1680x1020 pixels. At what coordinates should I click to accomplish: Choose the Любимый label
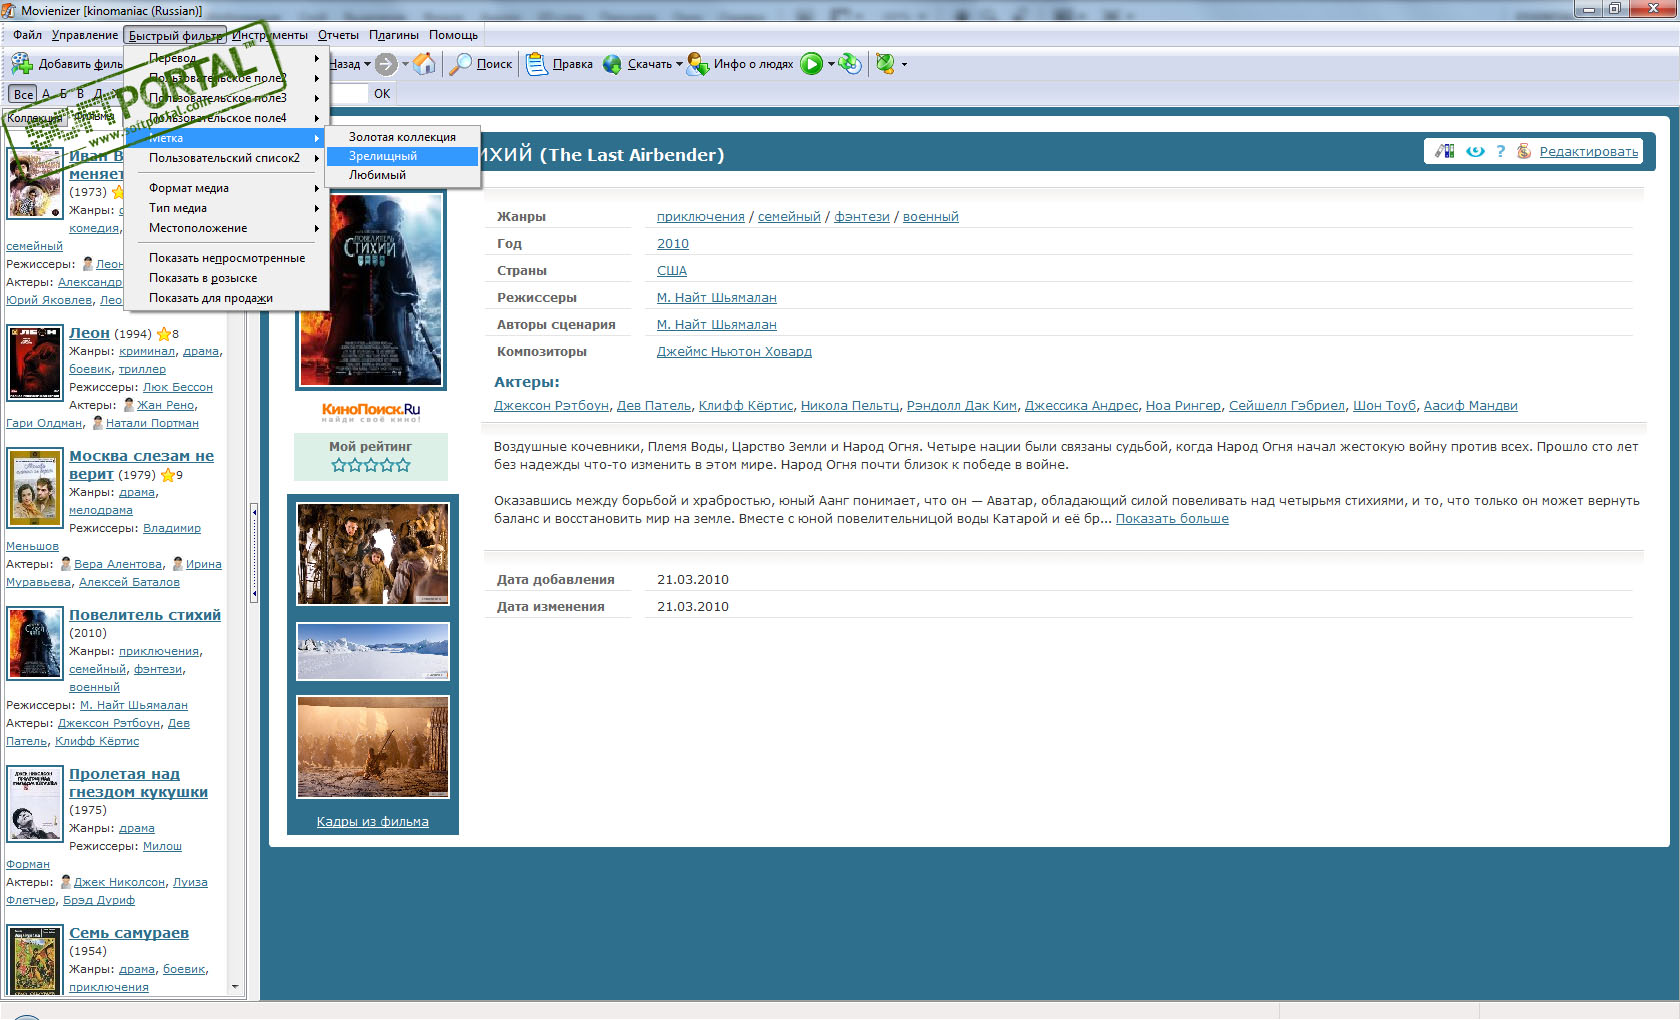403,175
